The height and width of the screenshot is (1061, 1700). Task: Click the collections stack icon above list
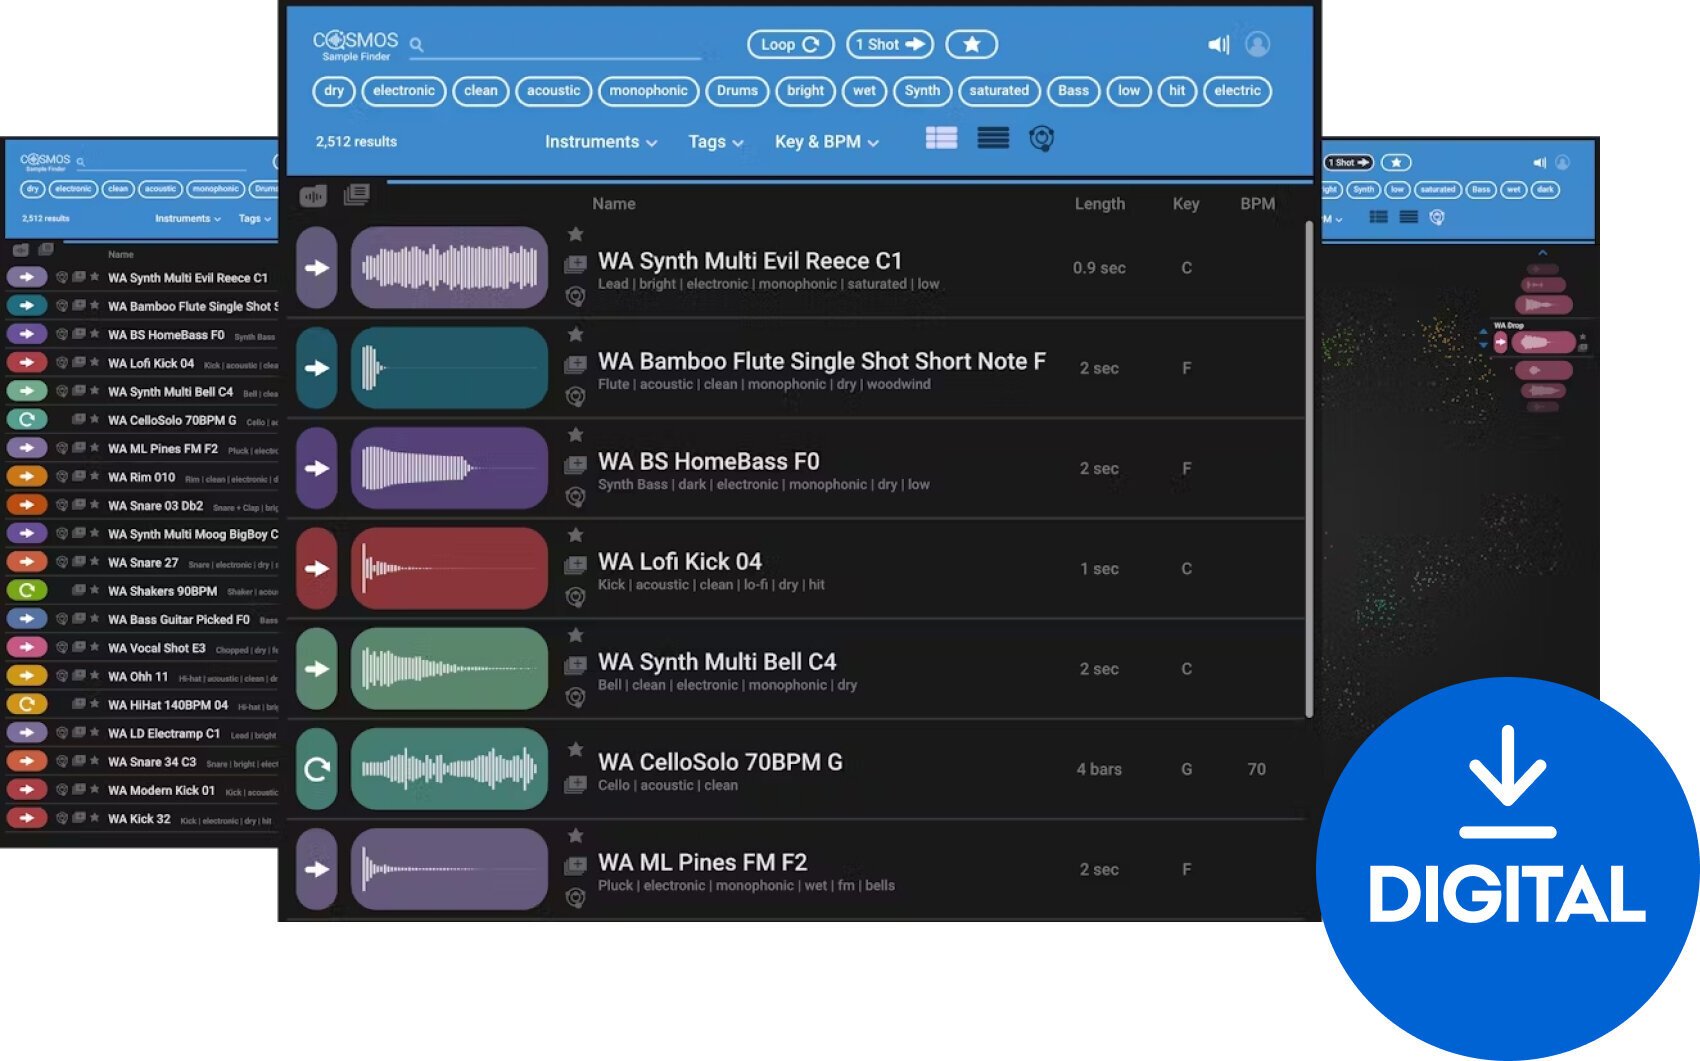356,194
